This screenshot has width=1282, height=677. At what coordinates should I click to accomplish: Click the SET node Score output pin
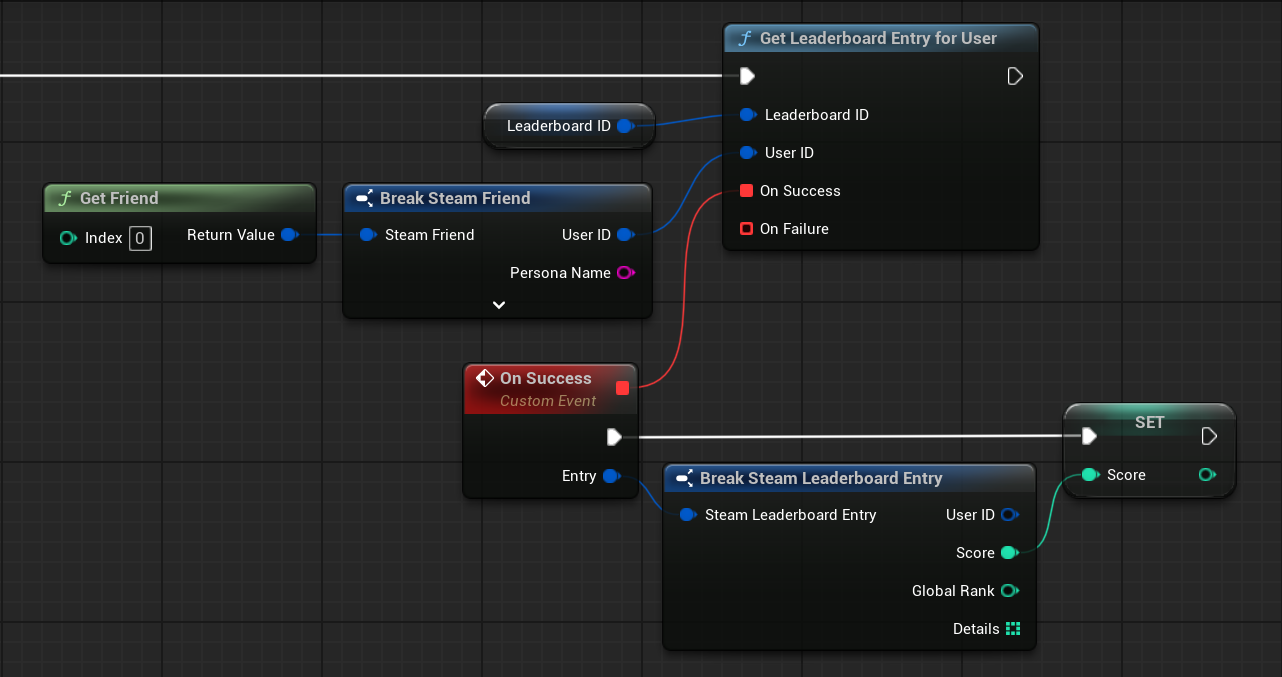click(x=1207, y=475)
